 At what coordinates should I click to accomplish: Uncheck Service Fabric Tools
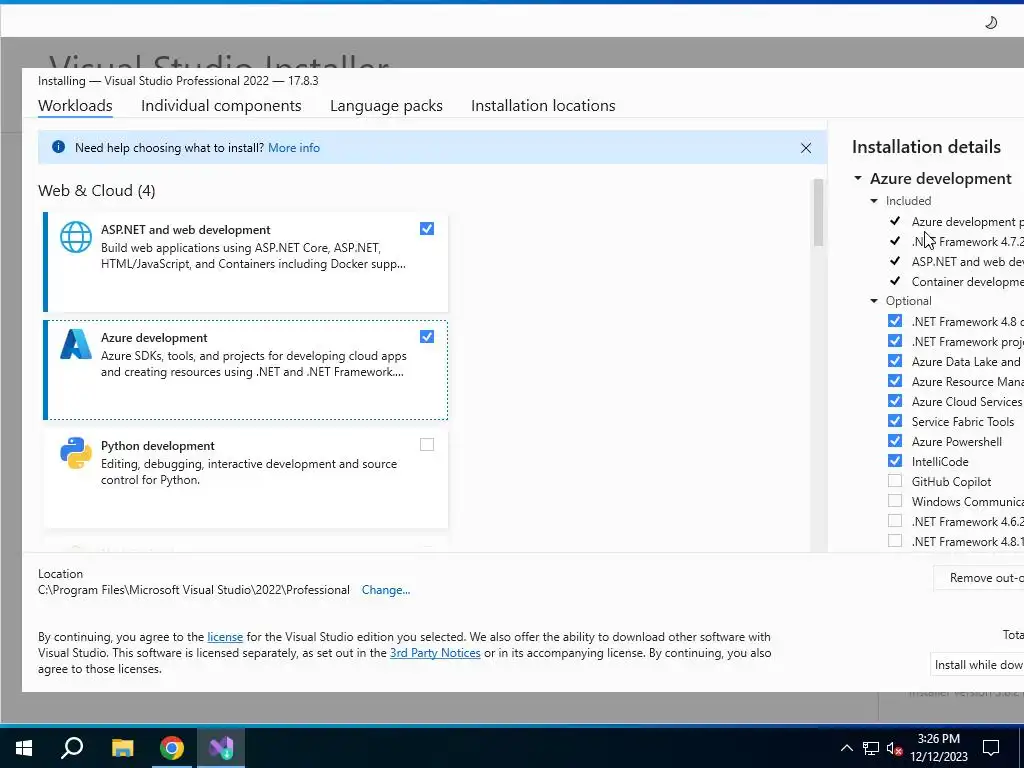tap(895, 421)
